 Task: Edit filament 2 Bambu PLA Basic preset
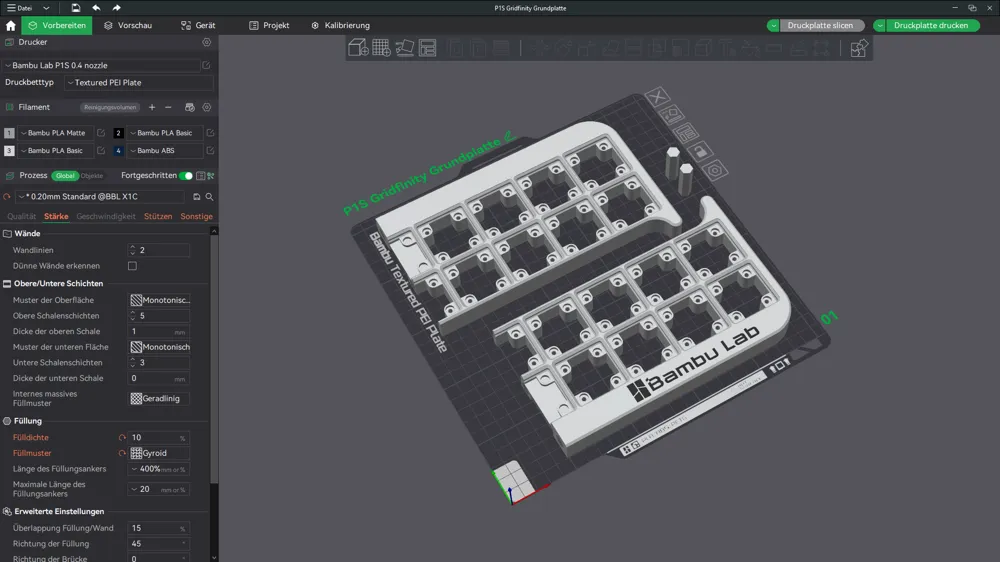(x=210, y=133)
